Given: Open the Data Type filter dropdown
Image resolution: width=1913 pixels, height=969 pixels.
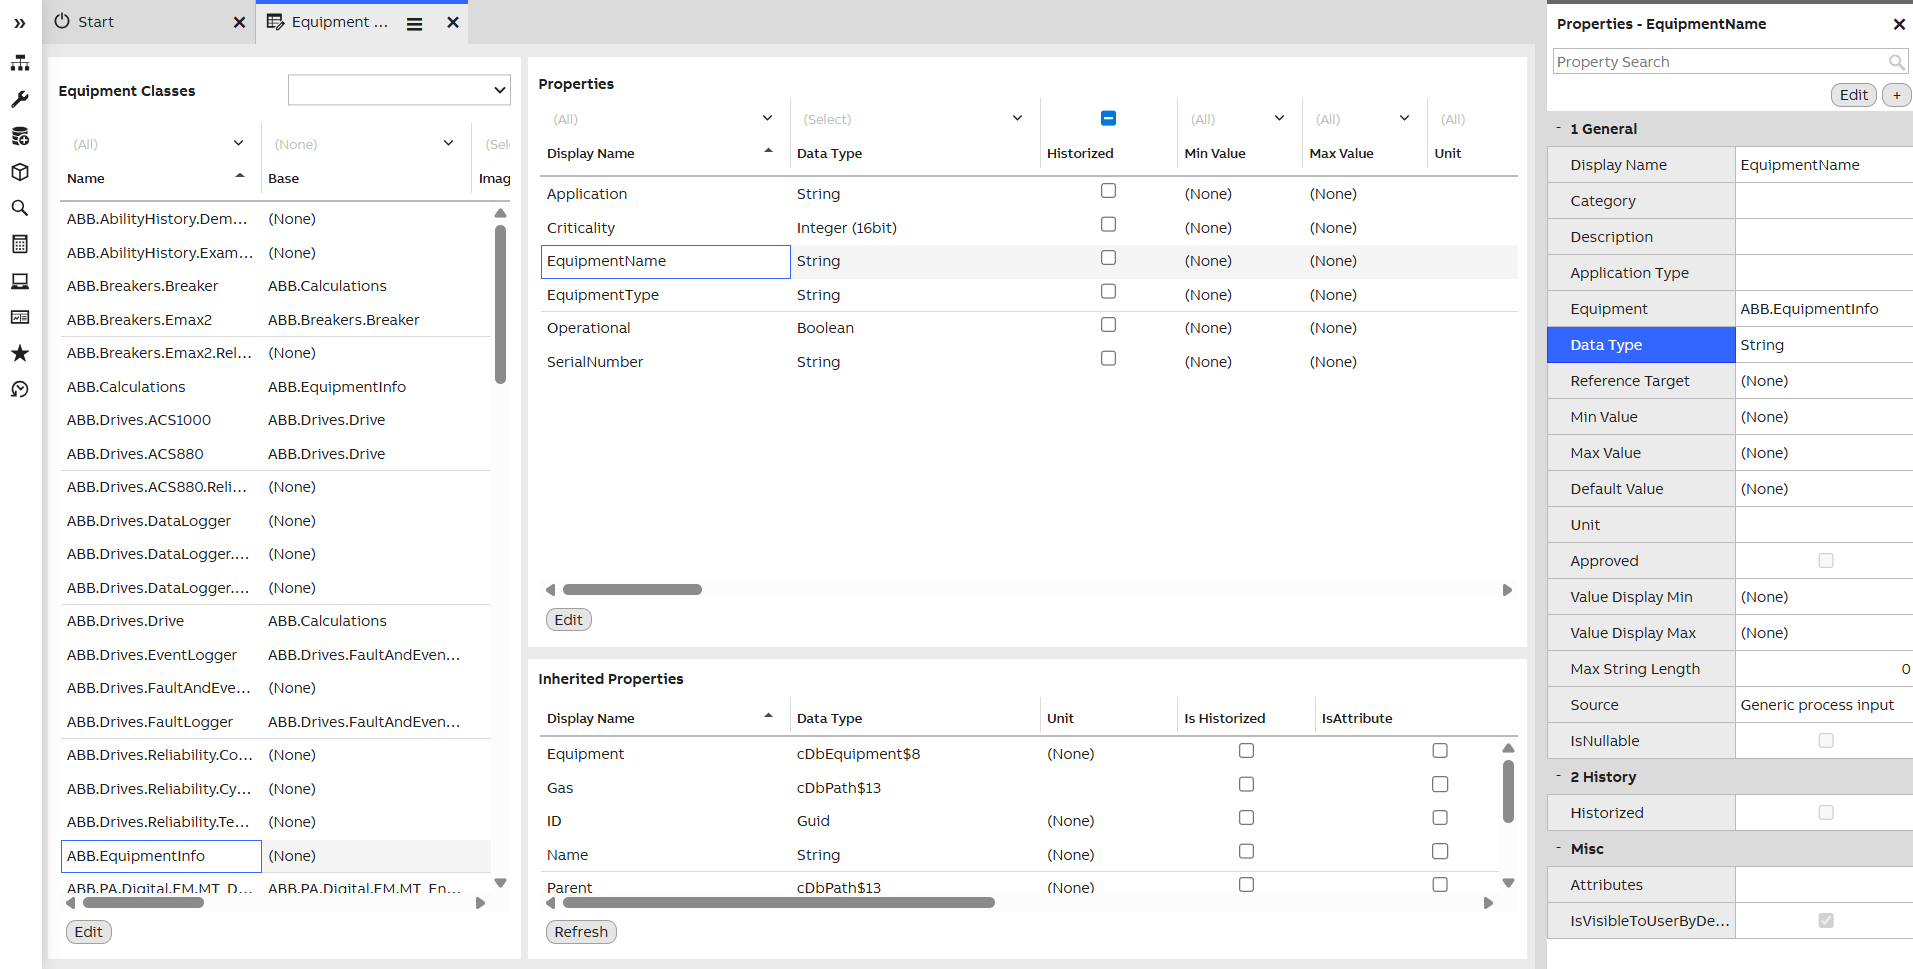Looking at the screenshot, I should (1017, 118).
